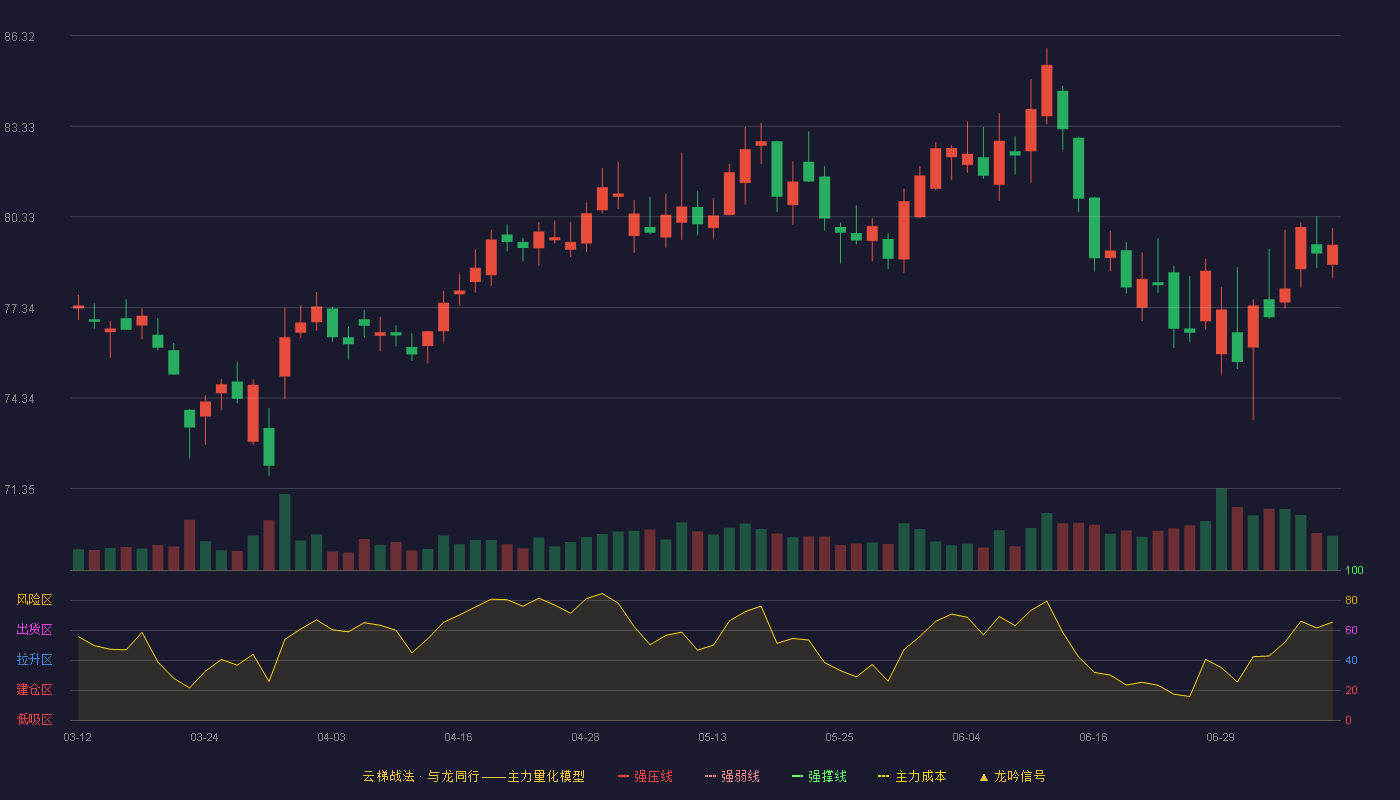Click the 04-28 date axis label
The height and width of the screenshot is (800, 1400).
click(585, 737)
